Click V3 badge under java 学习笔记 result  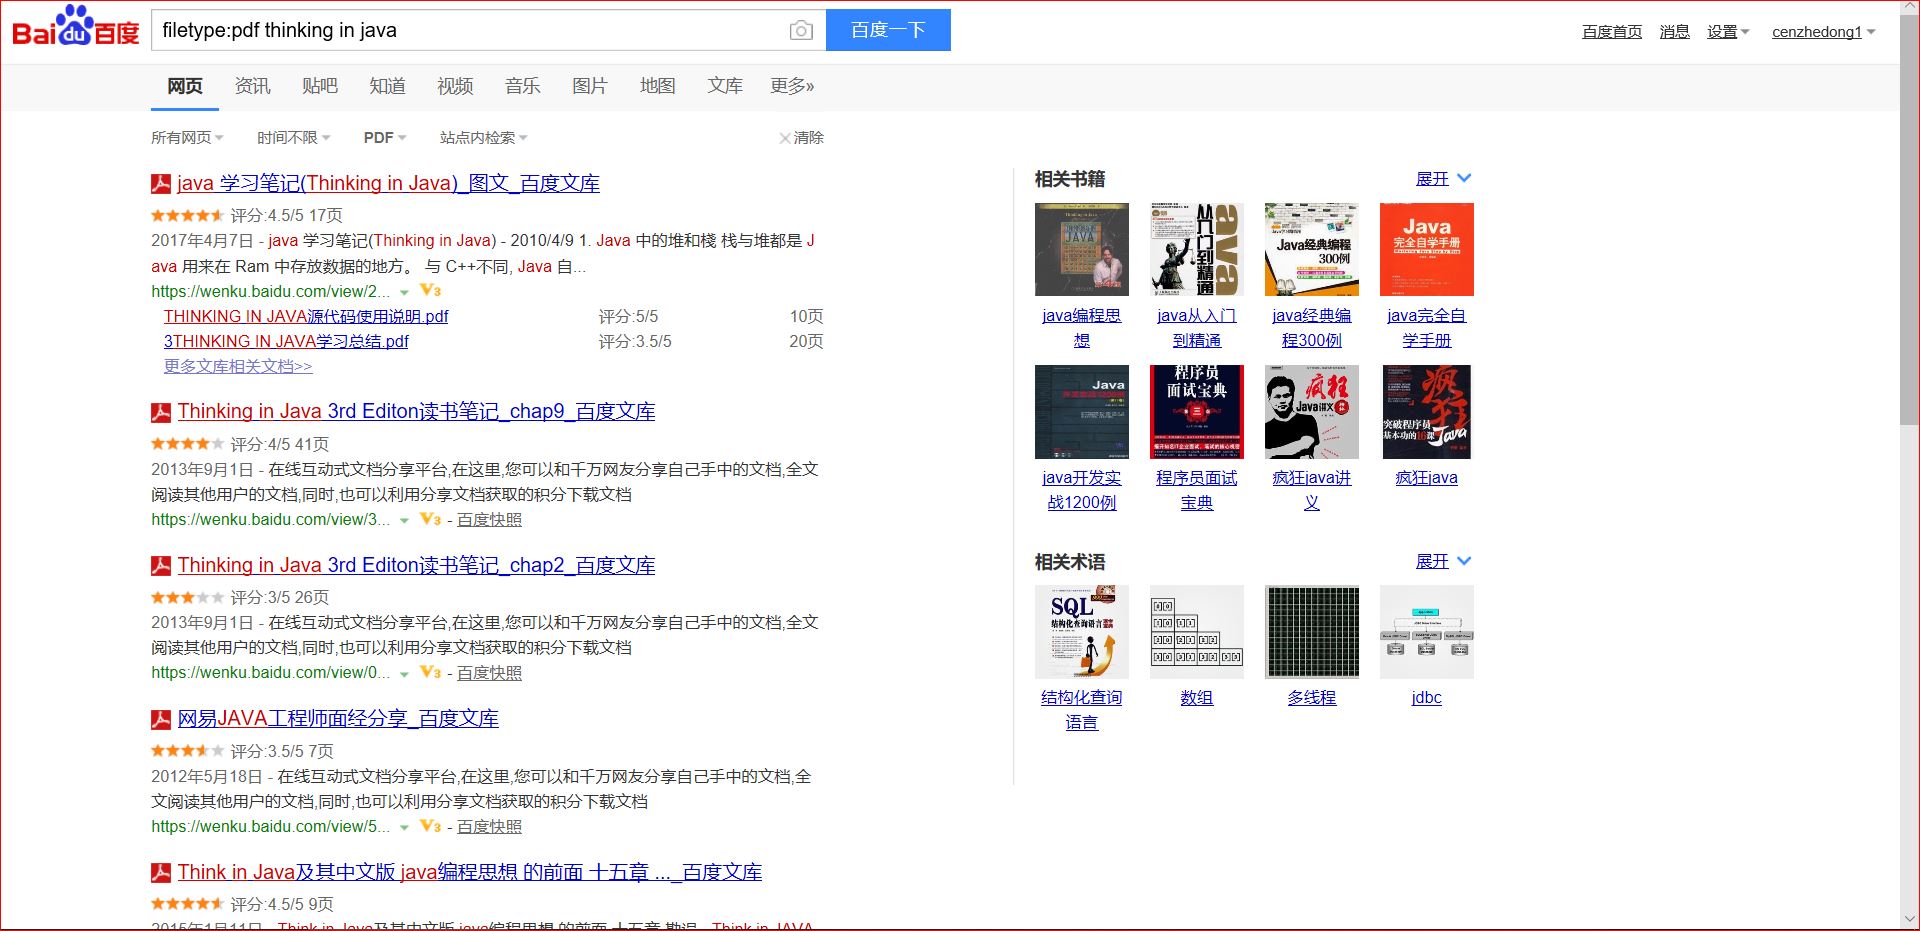pos(431,291)
